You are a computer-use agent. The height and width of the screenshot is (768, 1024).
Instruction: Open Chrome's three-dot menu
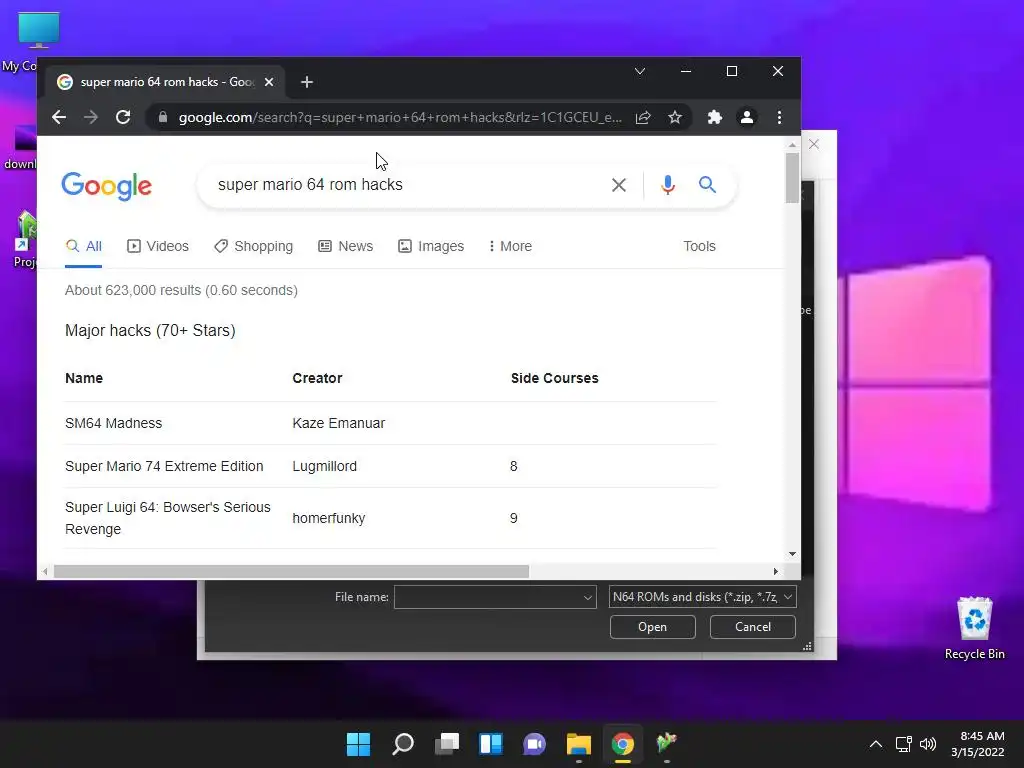(x=779, y=118)
